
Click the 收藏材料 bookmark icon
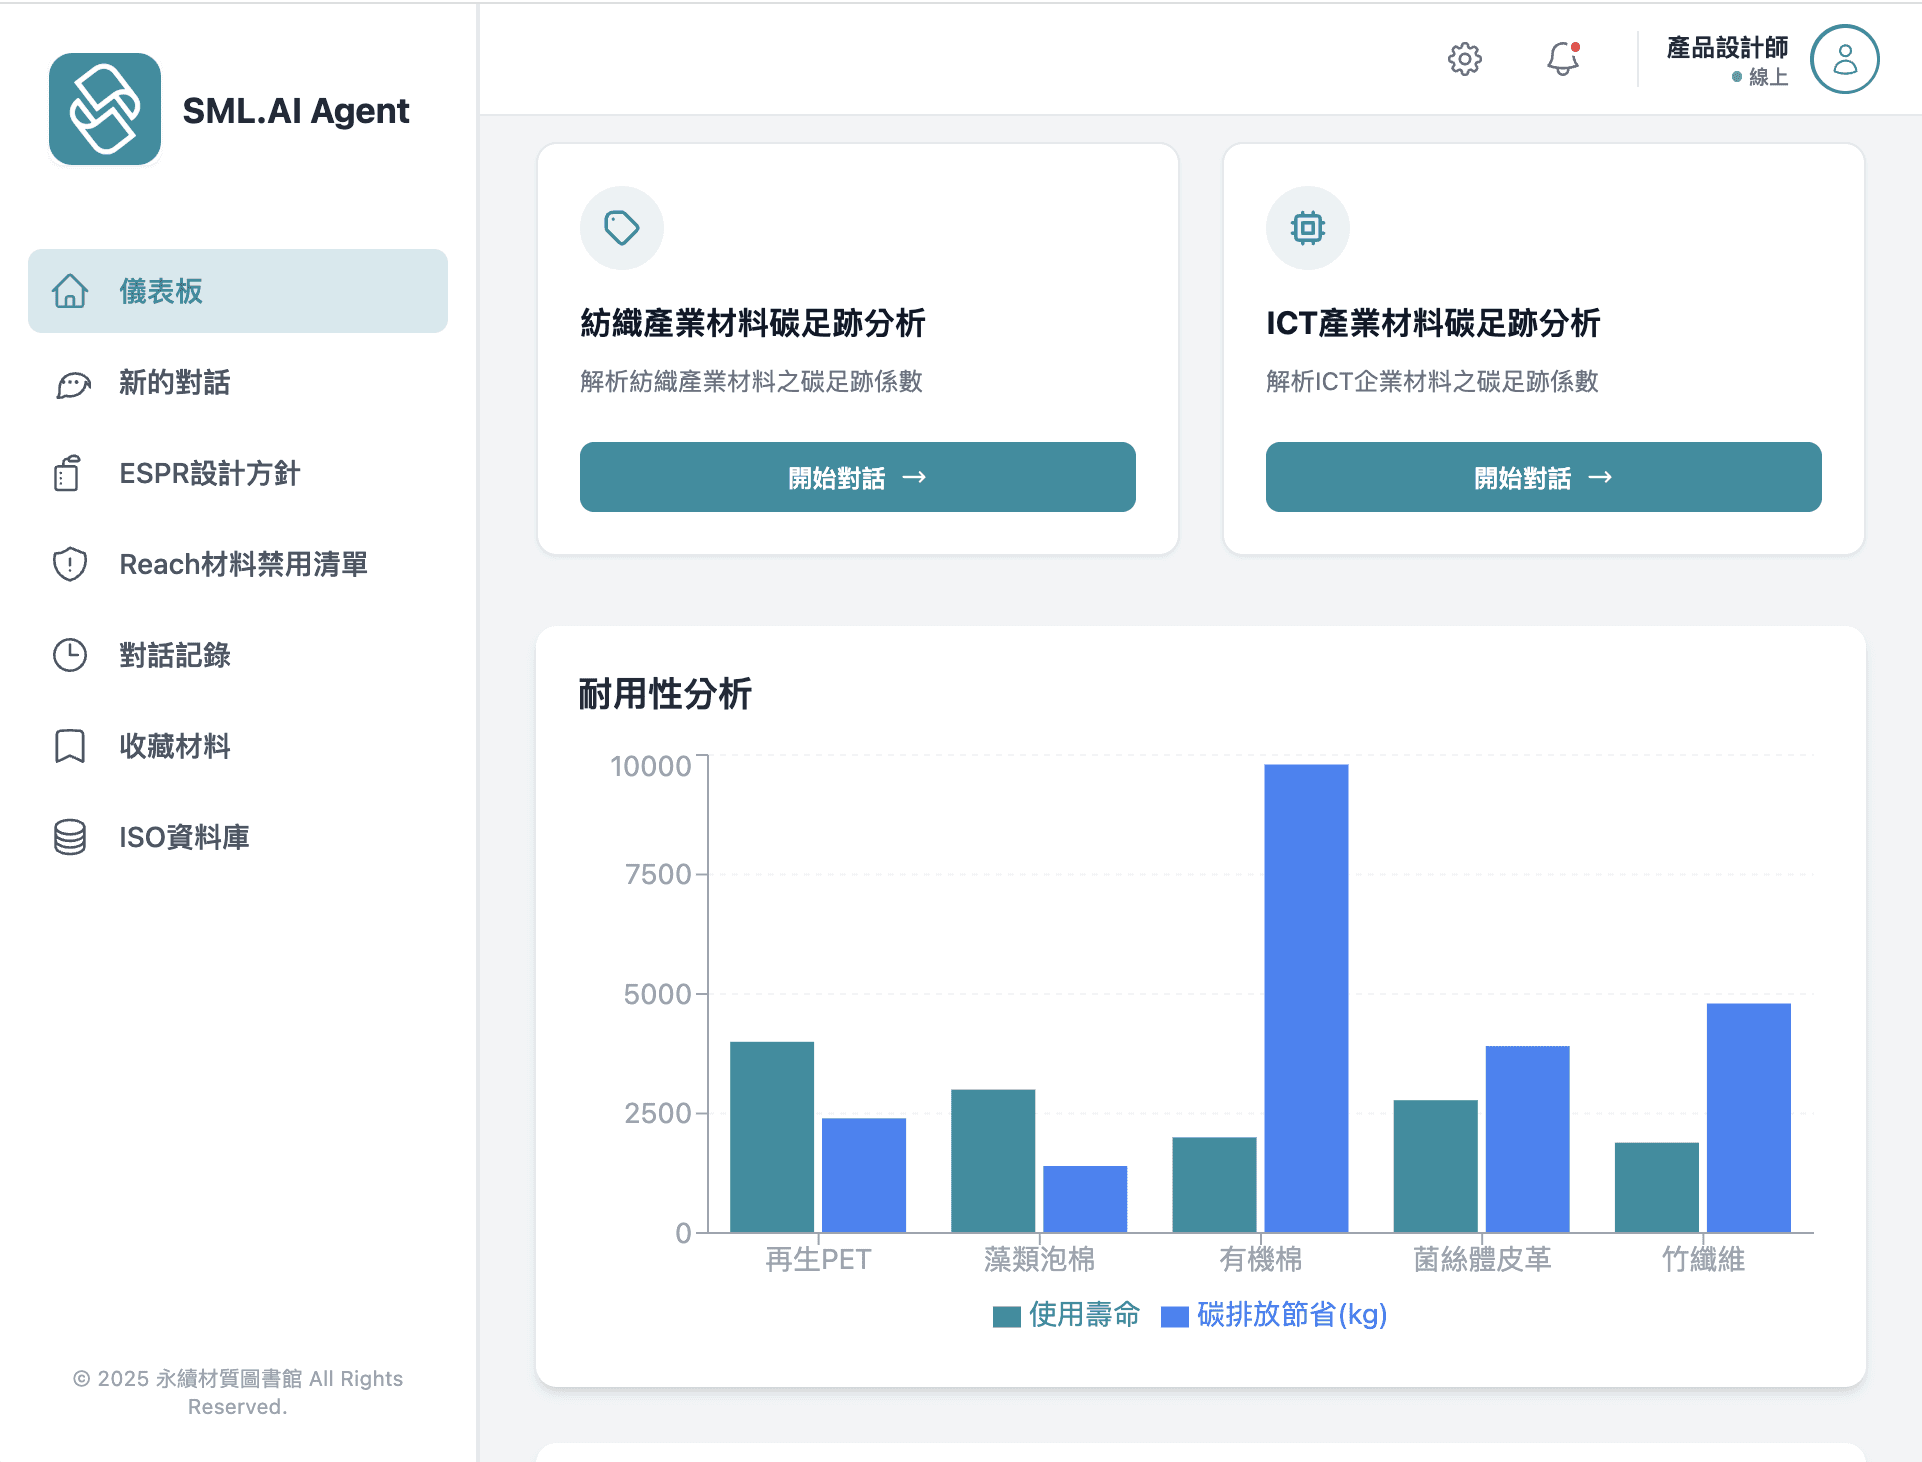(x=70, y=746)
